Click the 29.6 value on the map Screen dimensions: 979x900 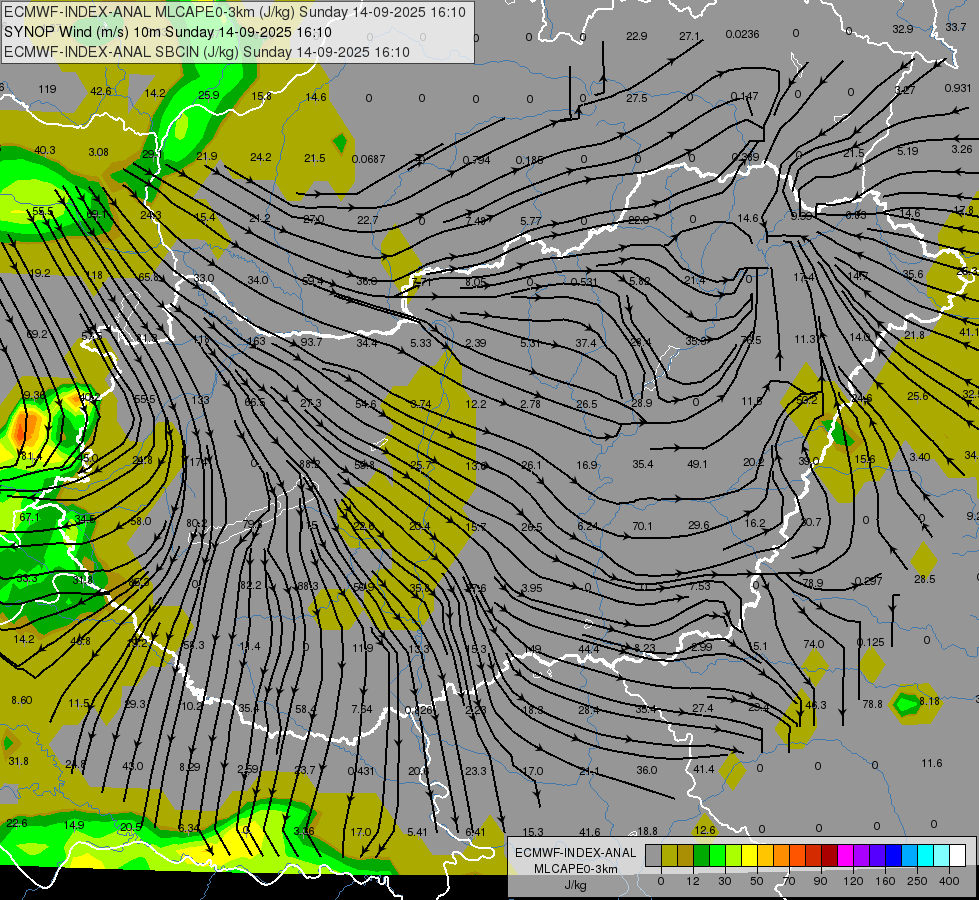pos(698,525)
